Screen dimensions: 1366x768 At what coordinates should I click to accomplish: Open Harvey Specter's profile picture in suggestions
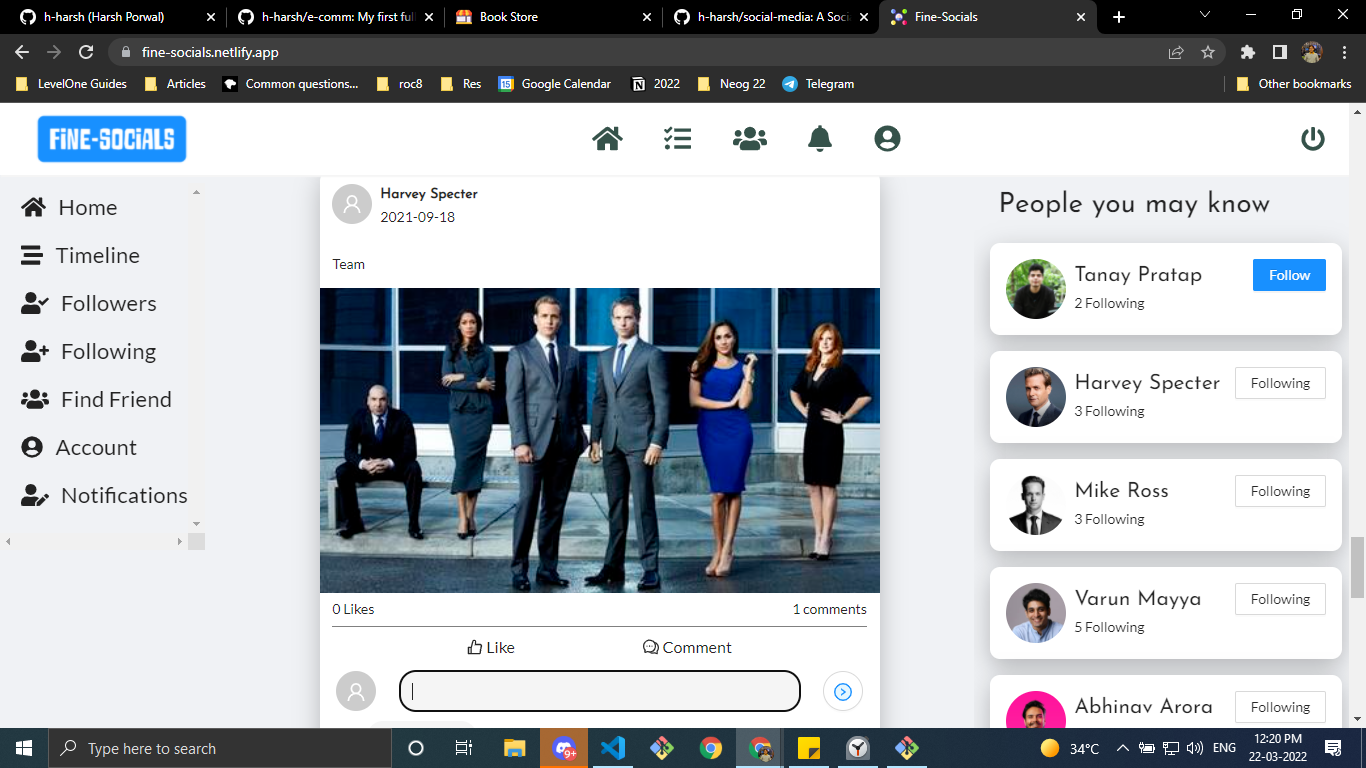point(1036,397)
